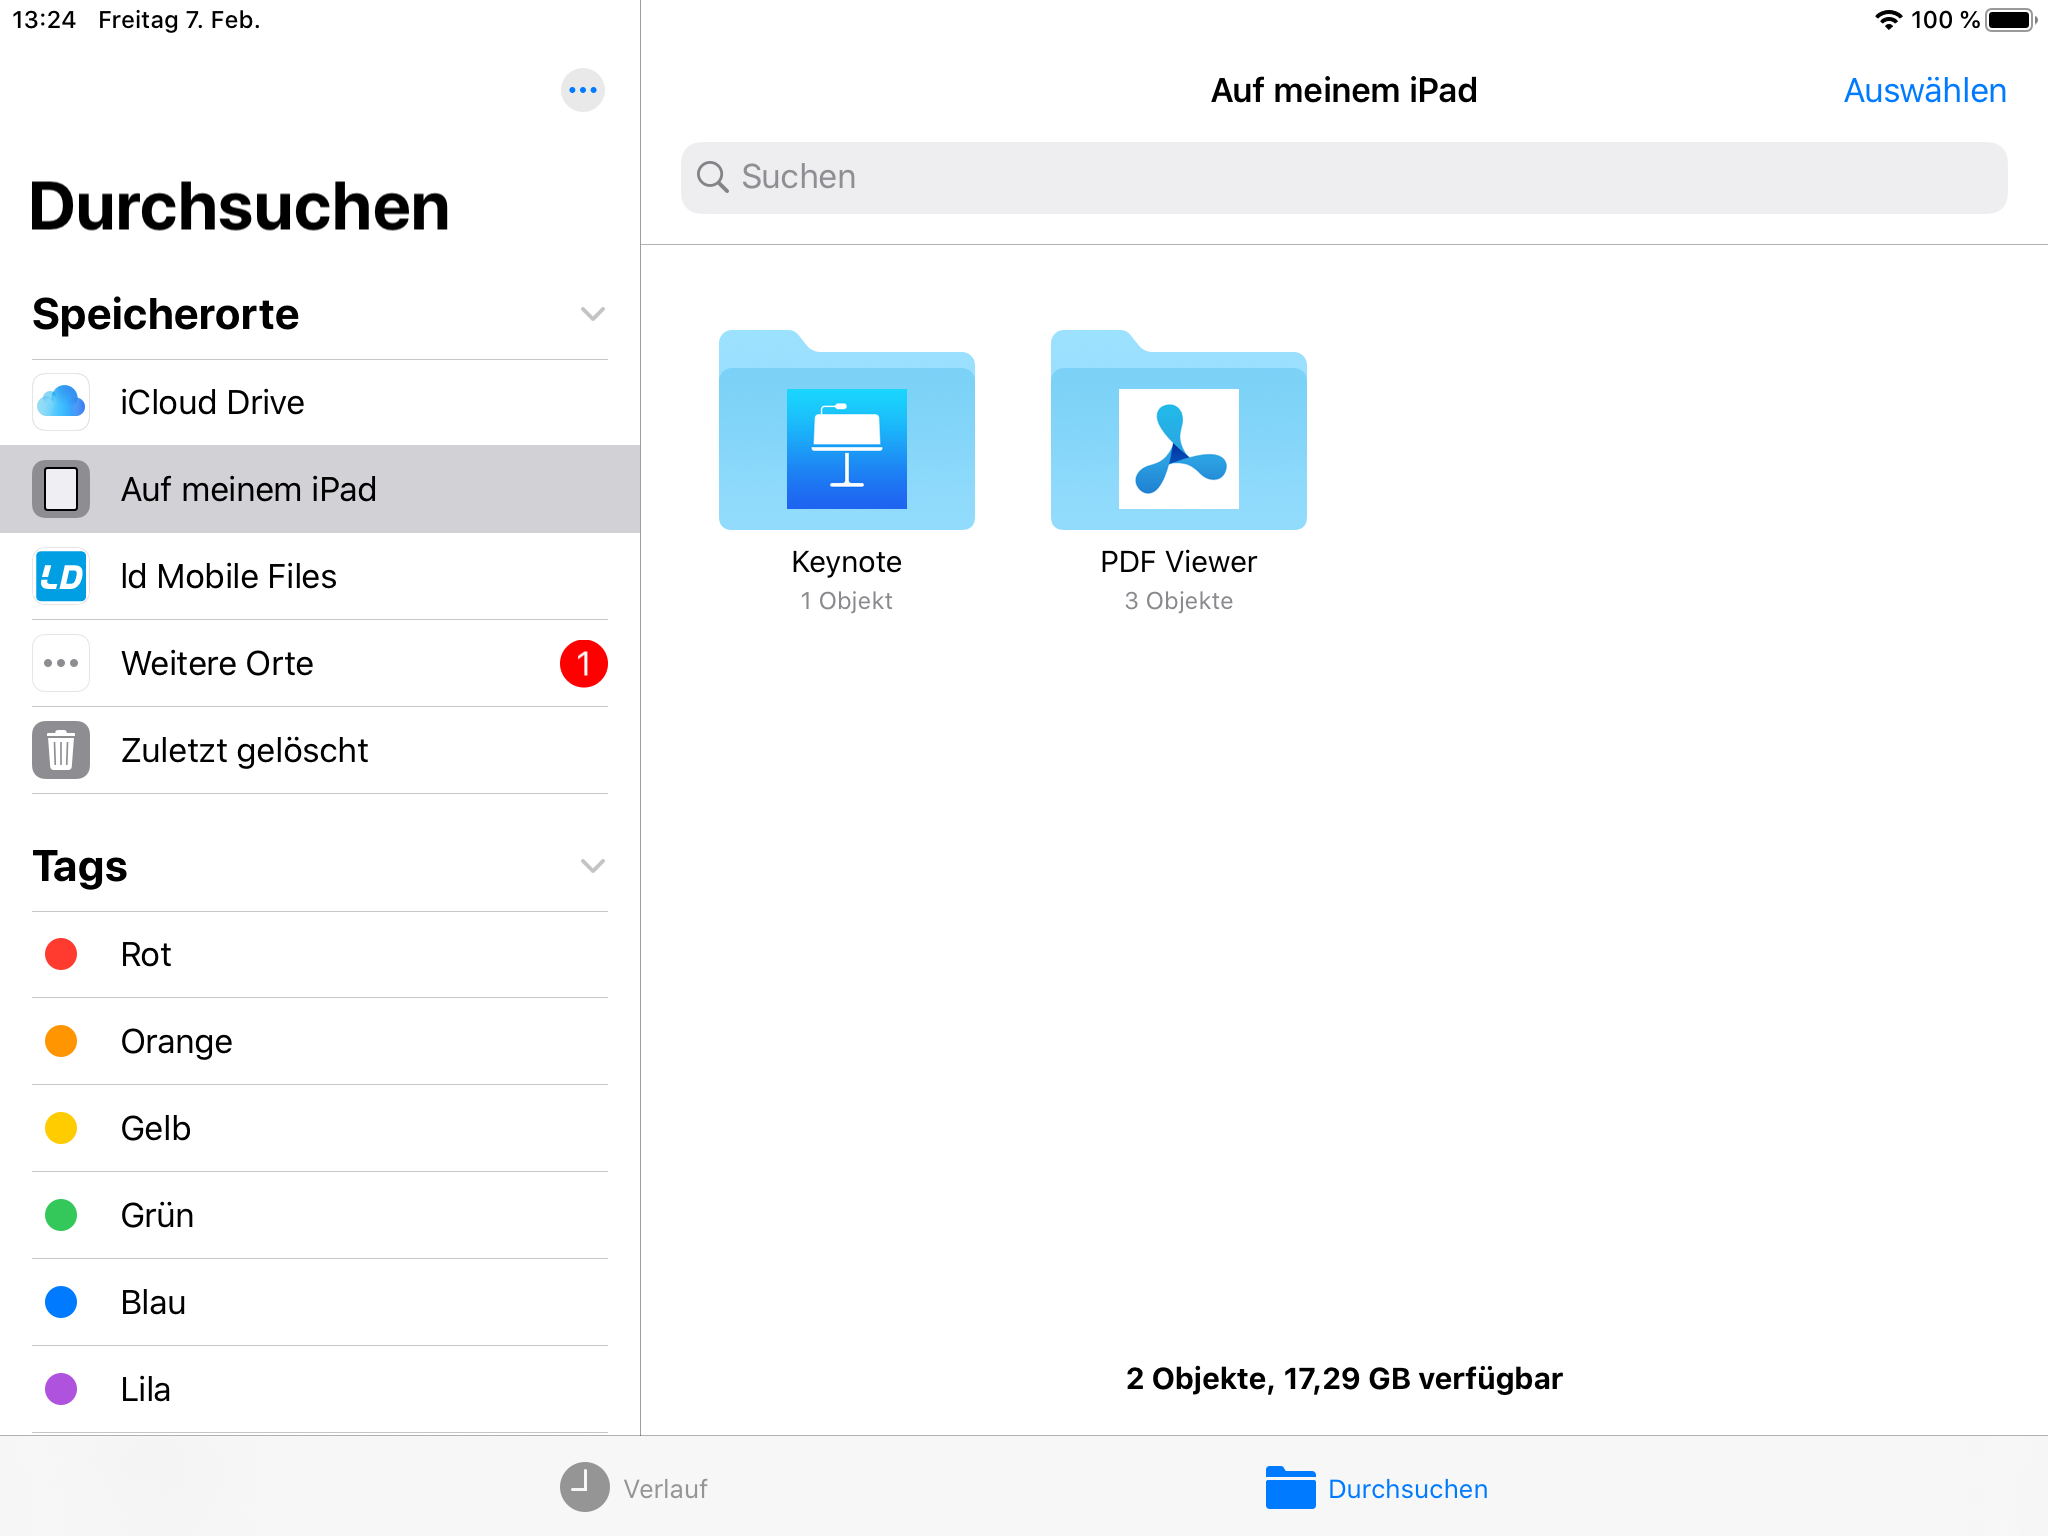Viewport: 2048px width, 1536px height.
Task: Tap the Grün tag label
Action: point(158,1215)
